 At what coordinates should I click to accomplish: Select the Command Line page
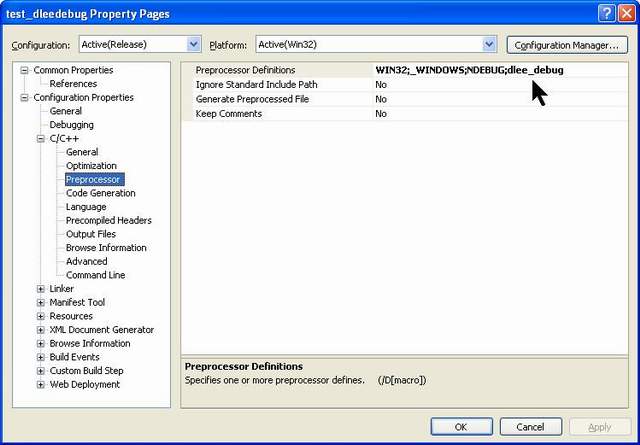click(x=96, y=275)
